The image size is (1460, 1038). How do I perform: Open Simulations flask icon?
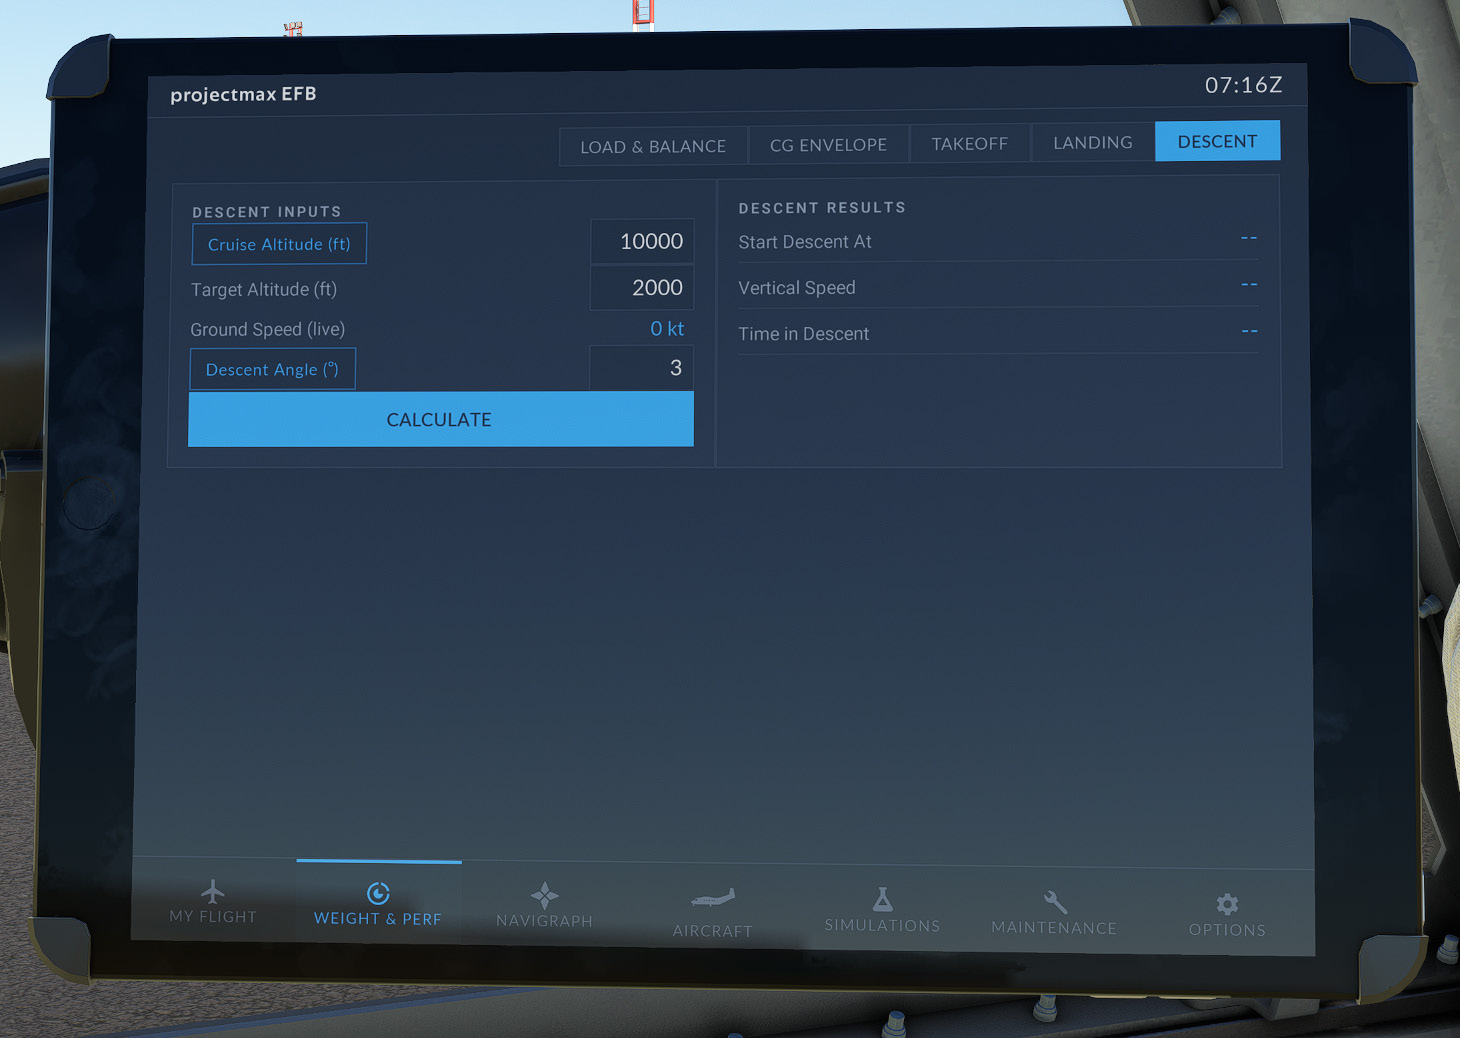882,899
